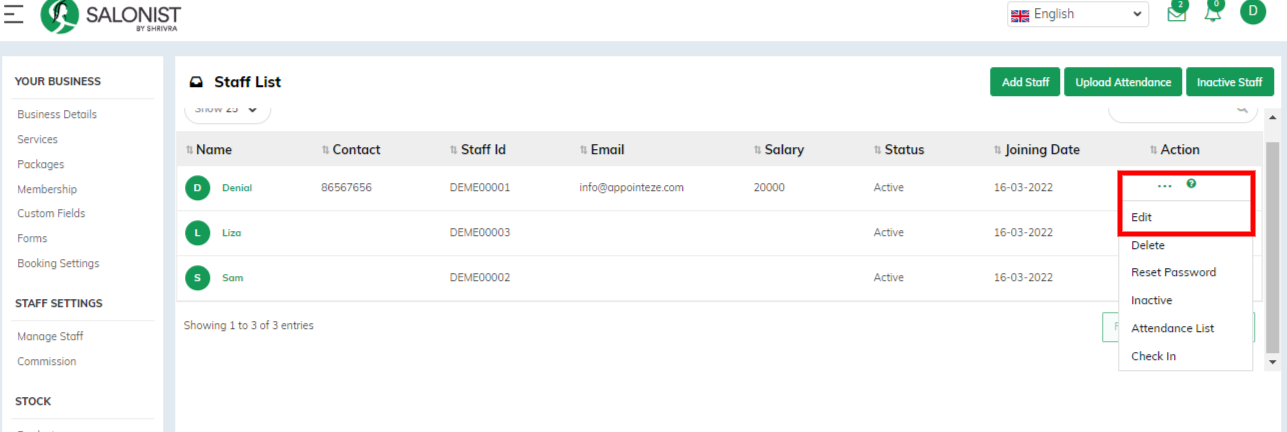Open the hamburger menu icon

[14, 14]
